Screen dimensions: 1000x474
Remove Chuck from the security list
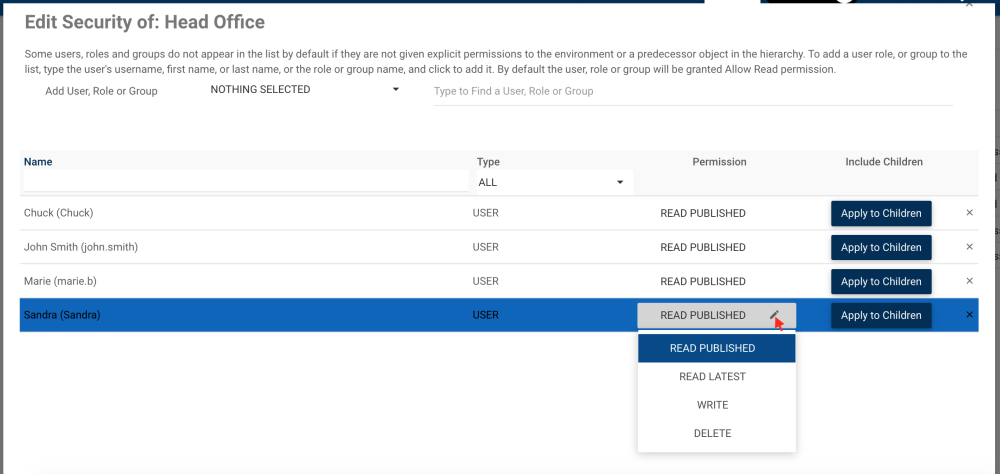969,213
